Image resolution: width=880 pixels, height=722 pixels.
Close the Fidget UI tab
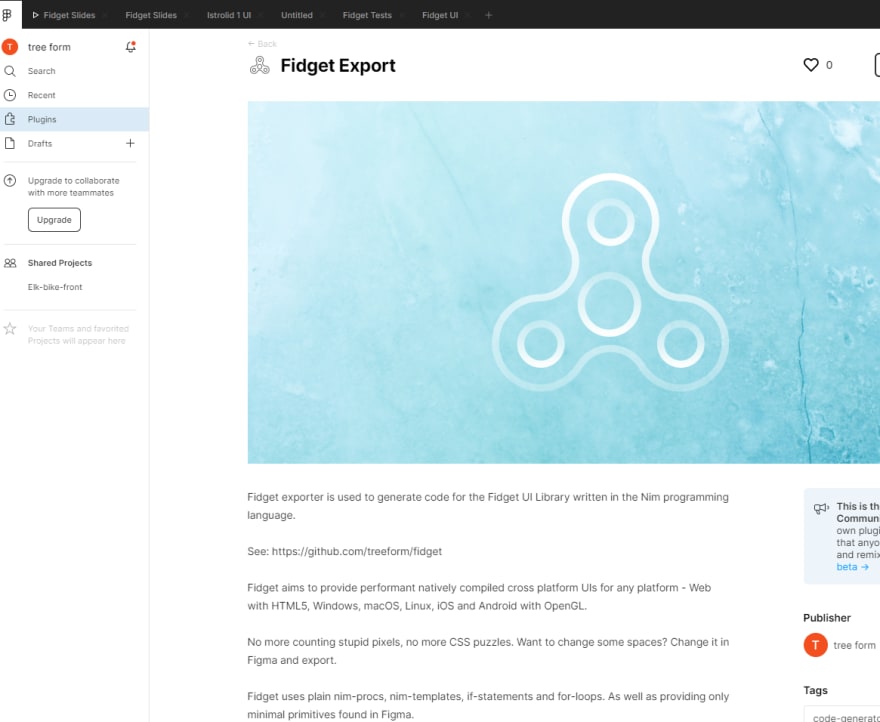[468, 15]
